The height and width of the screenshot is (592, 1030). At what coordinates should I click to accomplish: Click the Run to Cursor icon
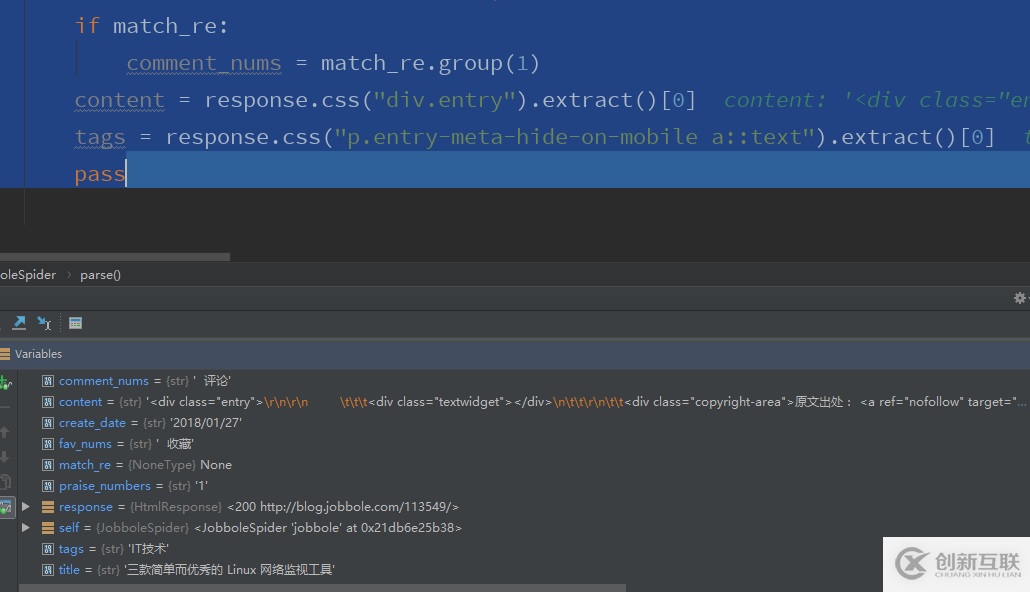[x=44, y=323]
